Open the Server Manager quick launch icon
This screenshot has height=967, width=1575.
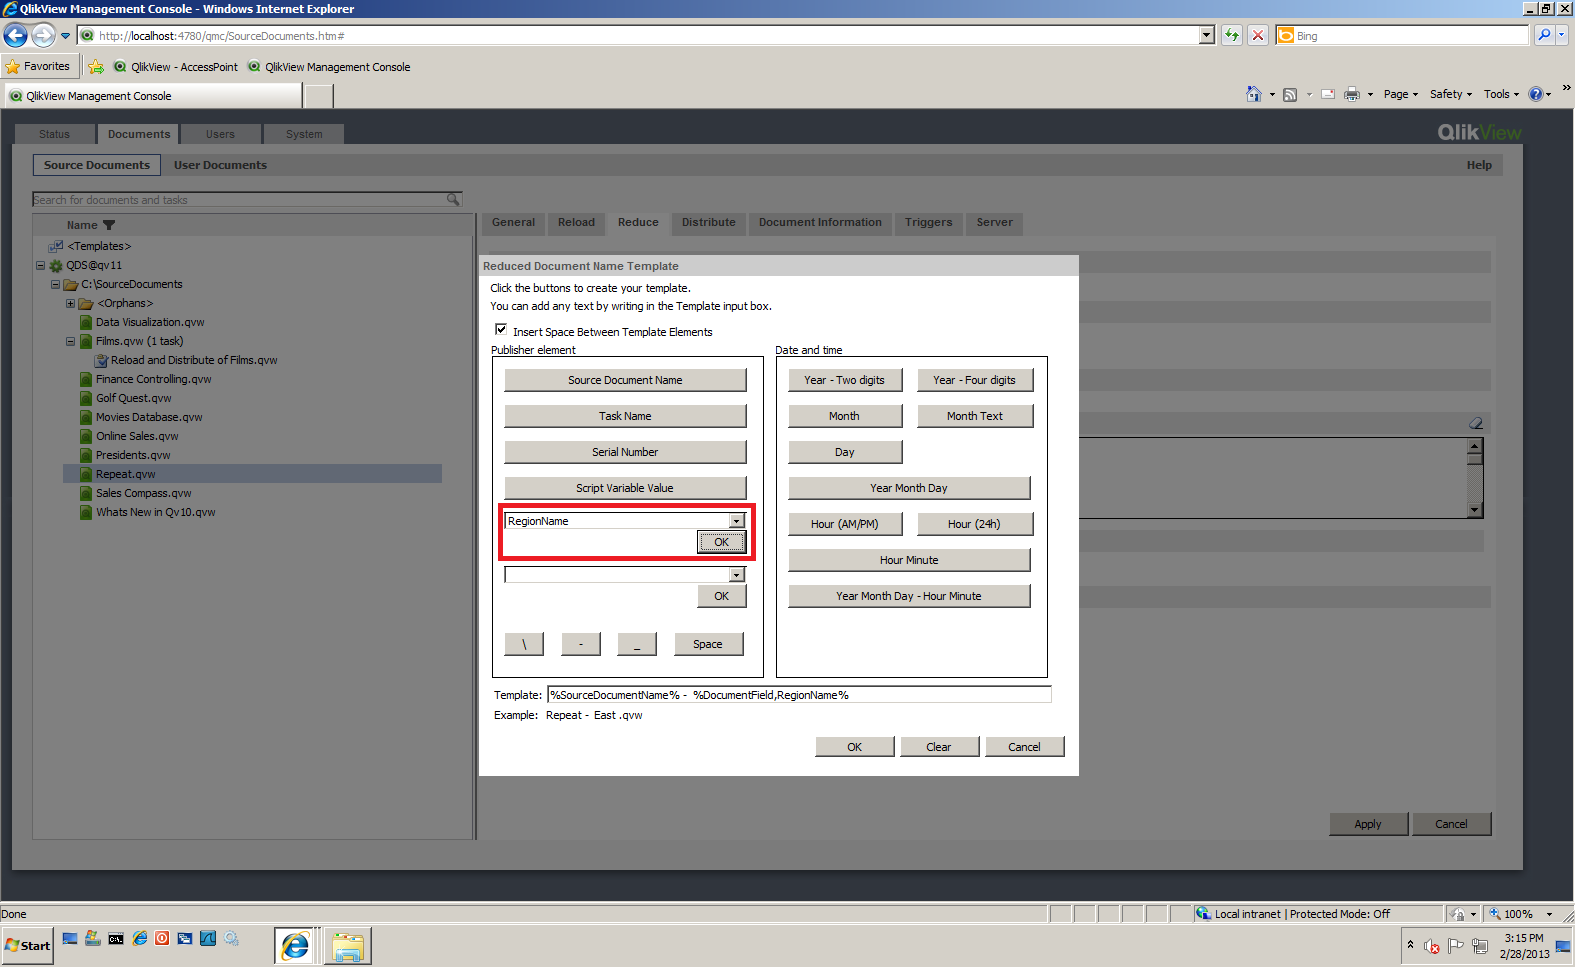click(92, 938)
